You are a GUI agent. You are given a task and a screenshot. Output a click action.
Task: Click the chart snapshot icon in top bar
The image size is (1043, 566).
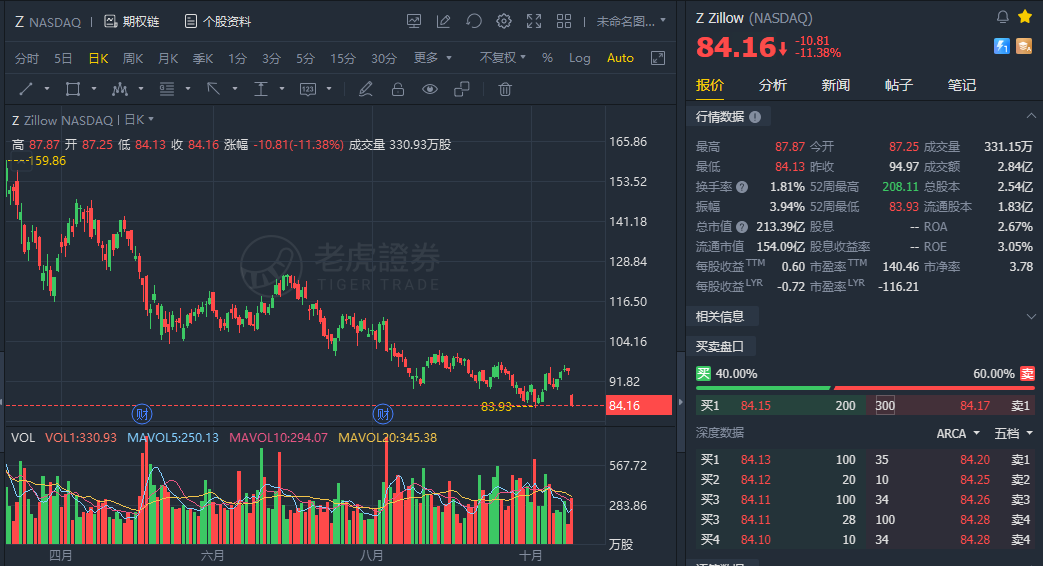tap(414, 21)
